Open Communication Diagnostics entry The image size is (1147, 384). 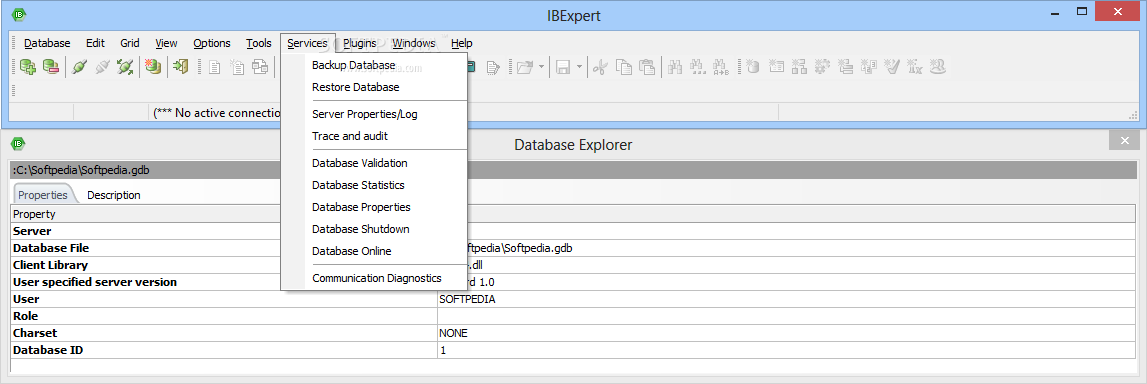(x=374, y=278)
